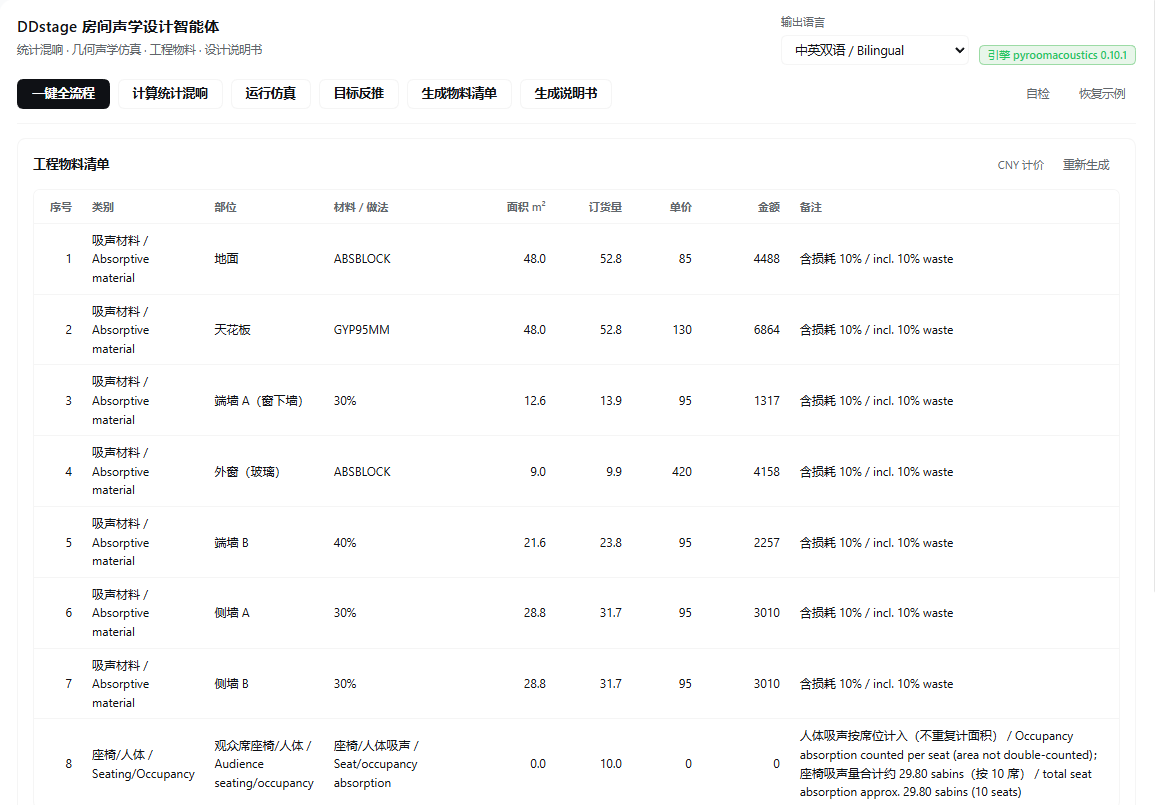Click the occupancy absorption remark in row 8
Screen dimensions: 1155x805
tap(949, 764)
